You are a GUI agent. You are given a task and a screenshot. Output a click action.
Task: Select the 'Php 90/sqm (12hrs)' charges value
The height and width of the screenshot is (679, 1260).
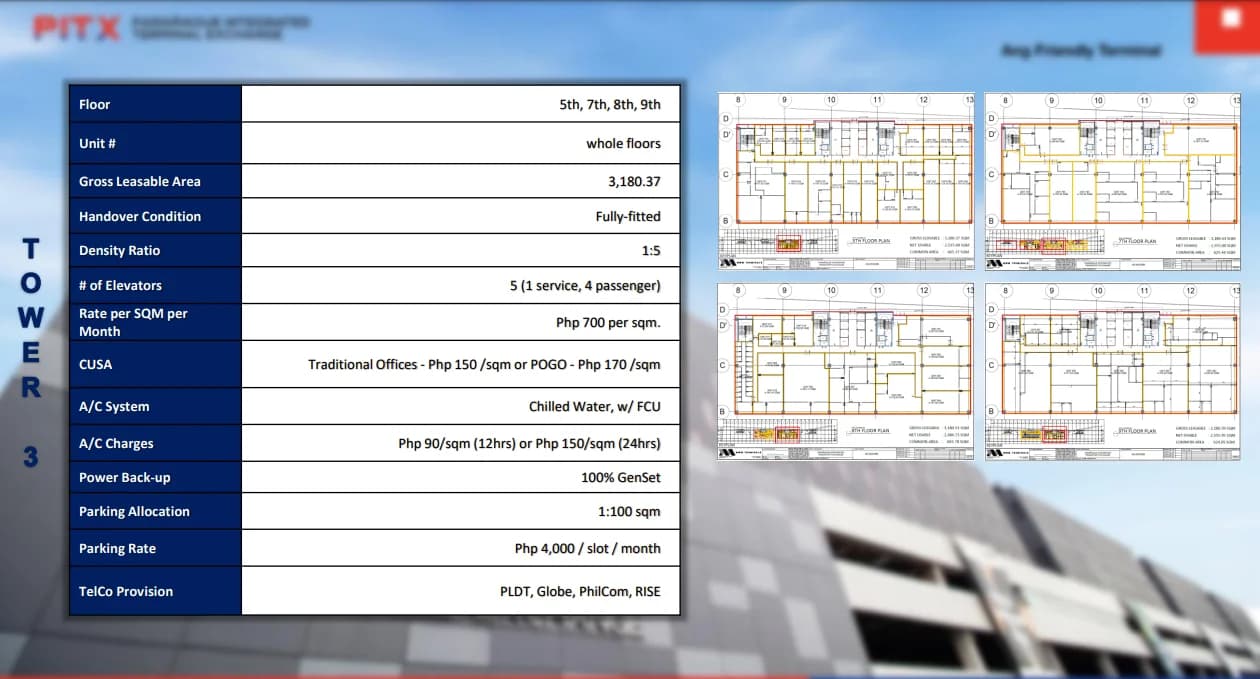point(529,443)
